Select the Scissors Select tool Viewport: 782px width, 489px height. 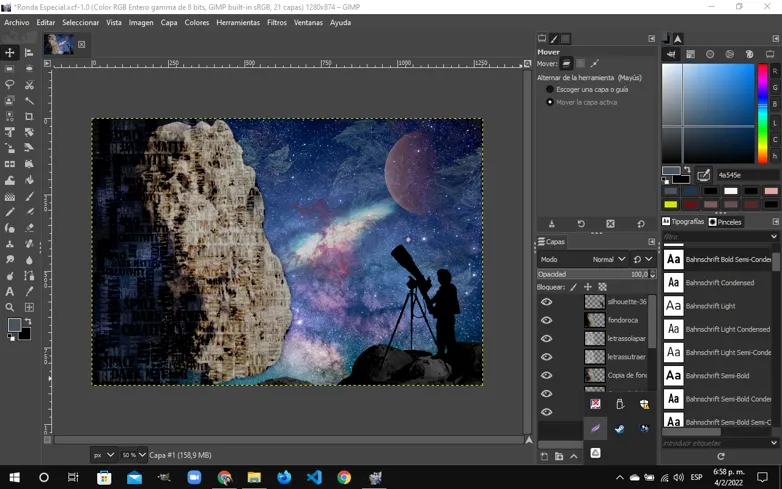pyautogui.click(x=29, y=84)
